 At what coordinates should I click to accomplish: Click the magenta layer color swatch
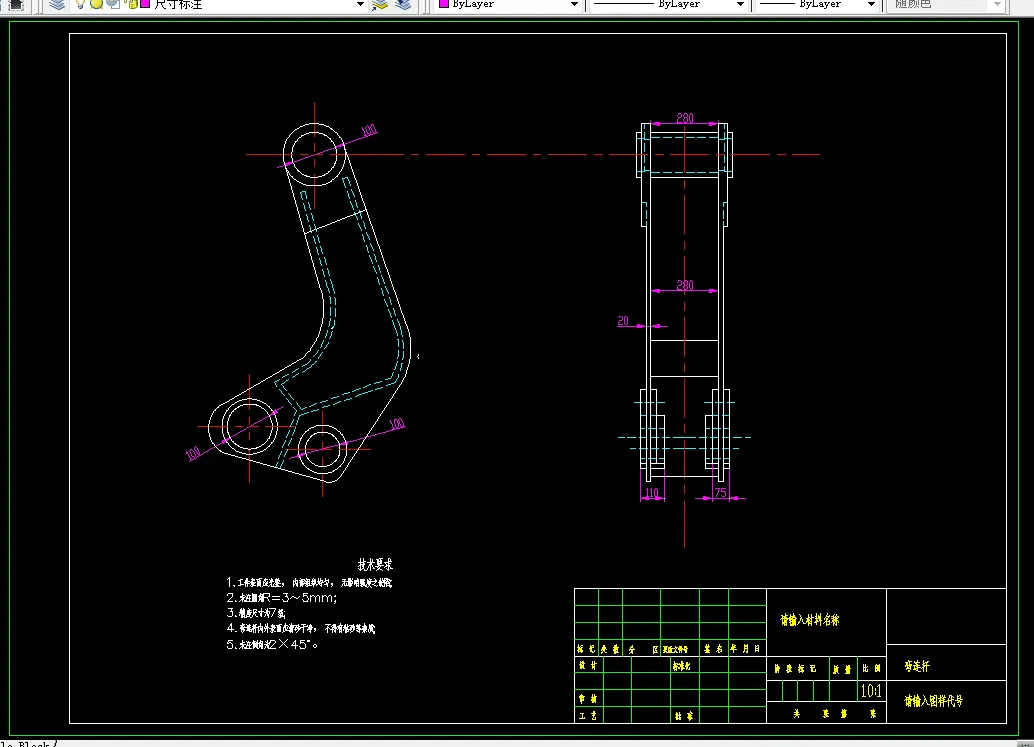(x=145, y=4)
